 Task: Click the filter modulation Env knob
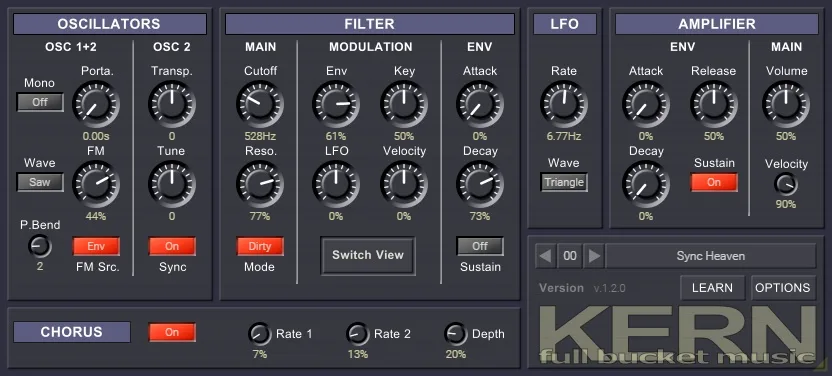point(336,104)
